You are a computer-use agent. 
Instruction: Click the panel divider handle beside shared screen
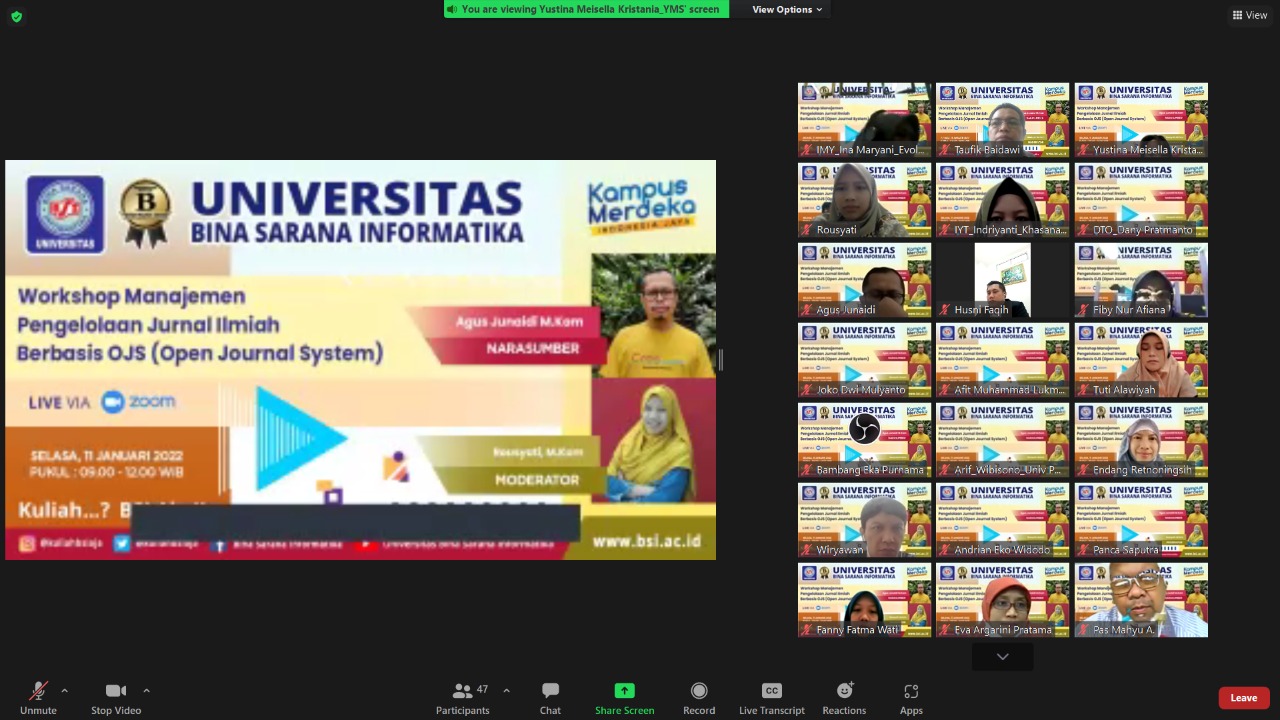[x=720, y=360]
